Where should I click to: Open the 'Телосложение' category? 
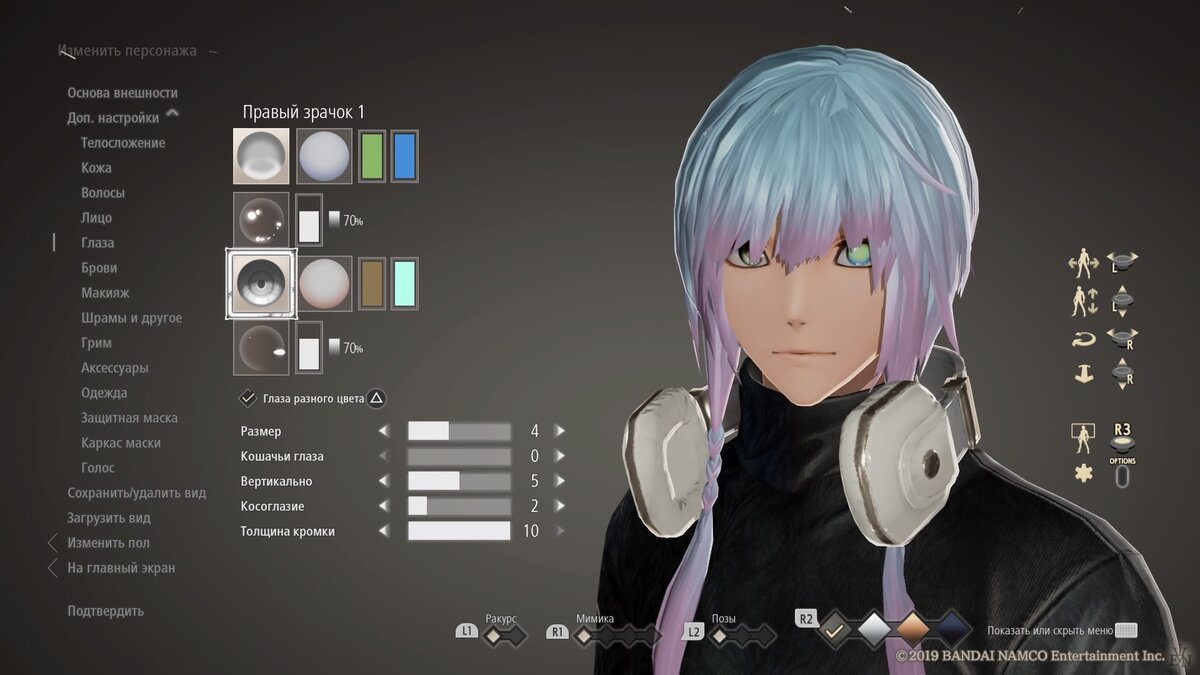tap(123, 143)
